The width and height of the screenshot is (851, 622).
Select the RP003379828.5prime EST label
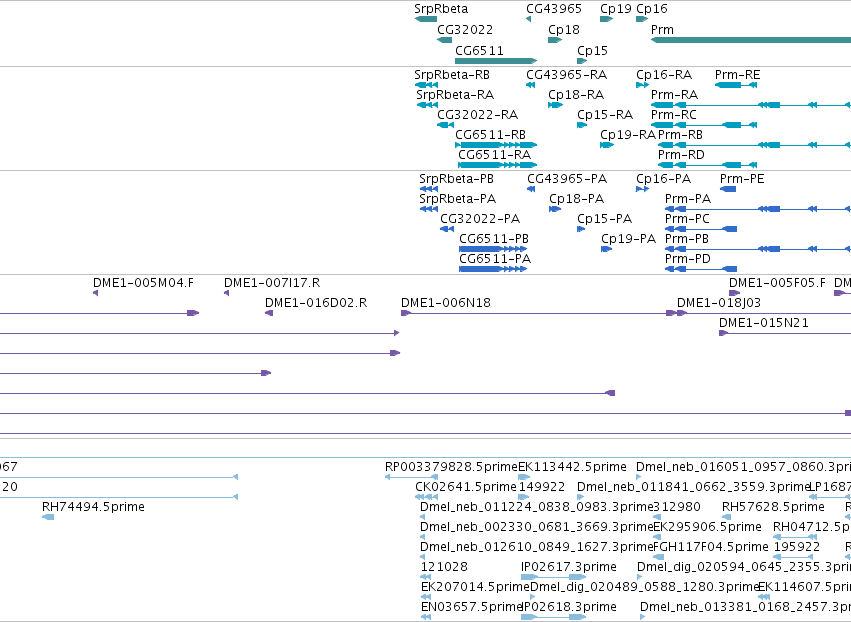click(452, 467)
